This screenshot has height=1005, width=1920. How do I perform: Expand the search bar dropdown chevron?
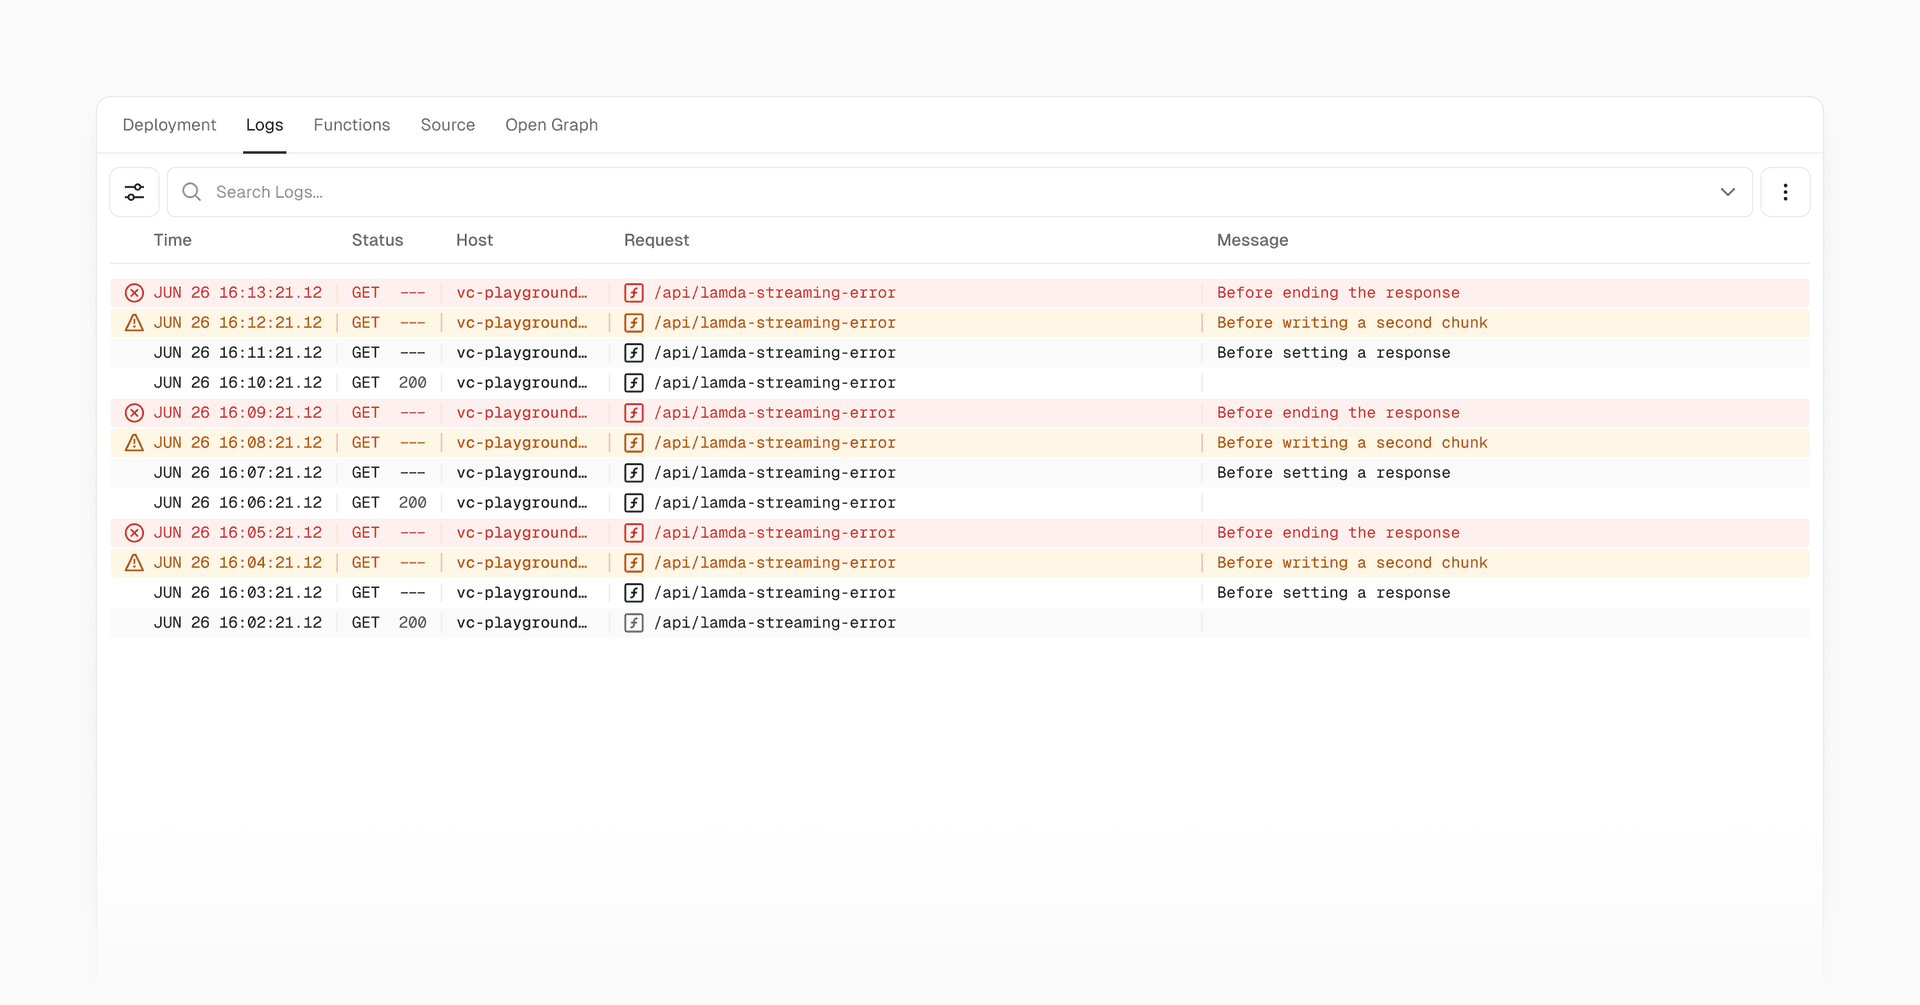tap(1727, 192)
